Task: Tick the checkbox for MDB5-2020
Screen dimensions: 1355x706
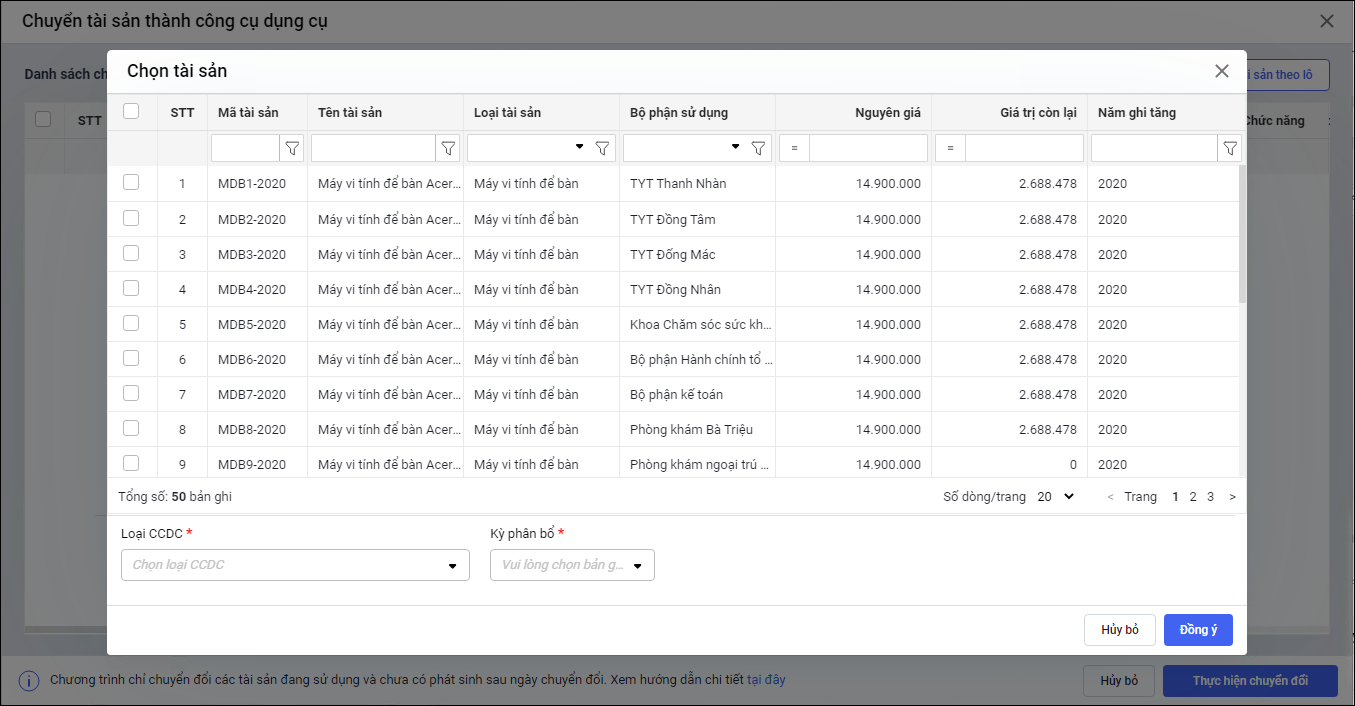Action: click(131, 323)
